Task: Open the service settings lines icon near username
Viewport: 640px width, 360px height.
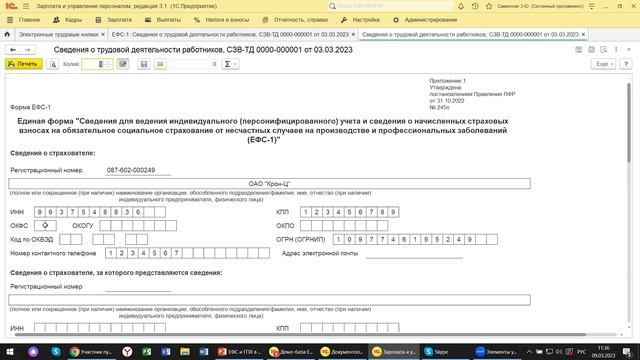Action: pos(592,6)
